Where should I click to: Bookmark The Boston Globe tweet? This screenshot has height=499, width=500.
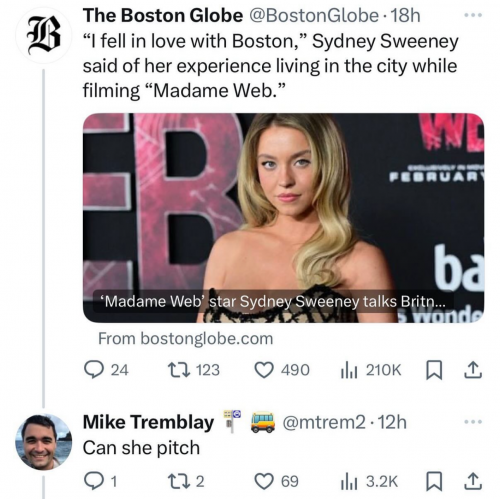pyautogui.click(x=434, y=370)
